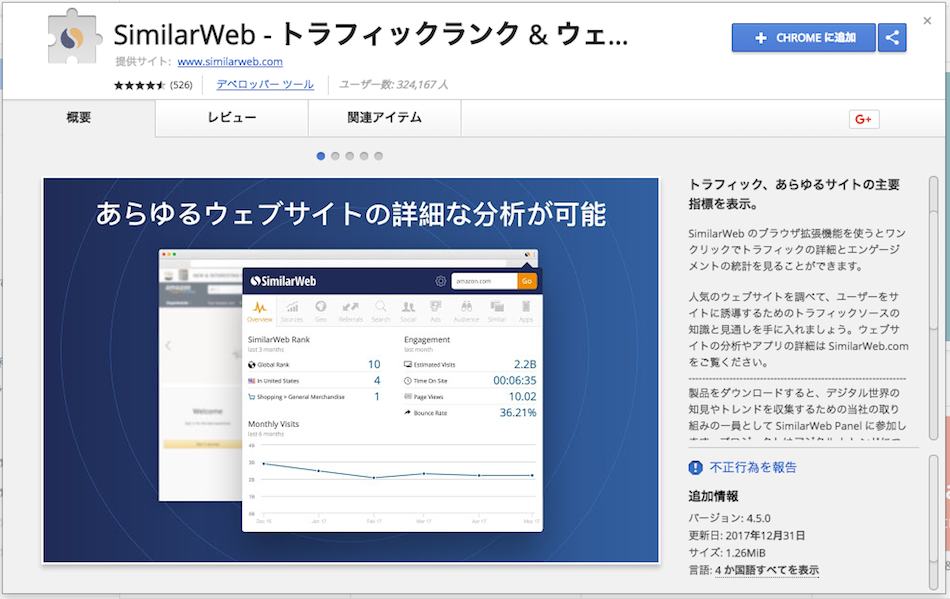Viewport: 950px width, 599px height.
Task: Click the サイズ: 1.26MiB text
Action: pos(727,553)
